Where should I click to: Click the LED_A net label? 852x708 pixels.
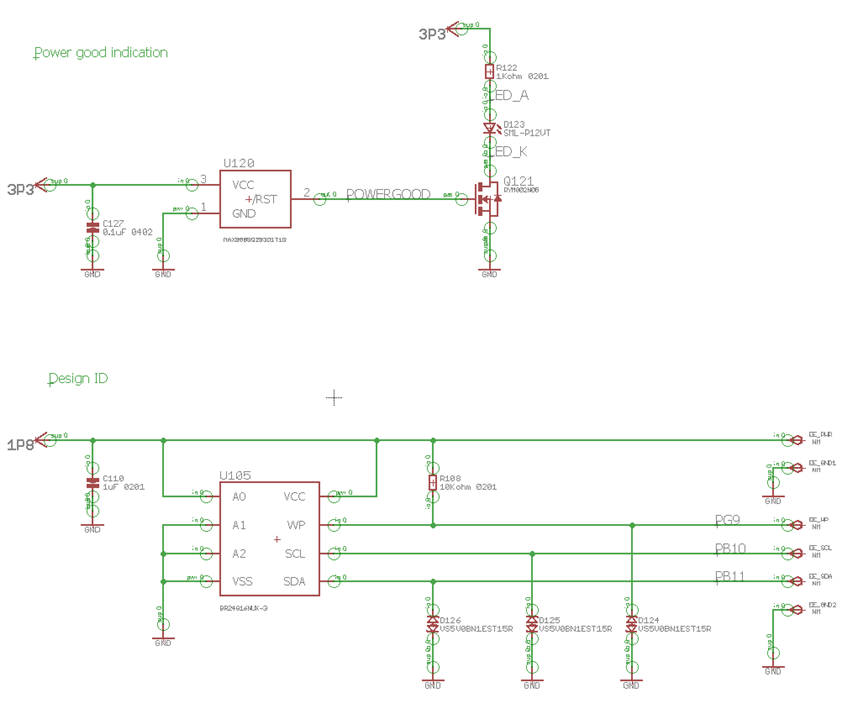(x=511, y=95)
